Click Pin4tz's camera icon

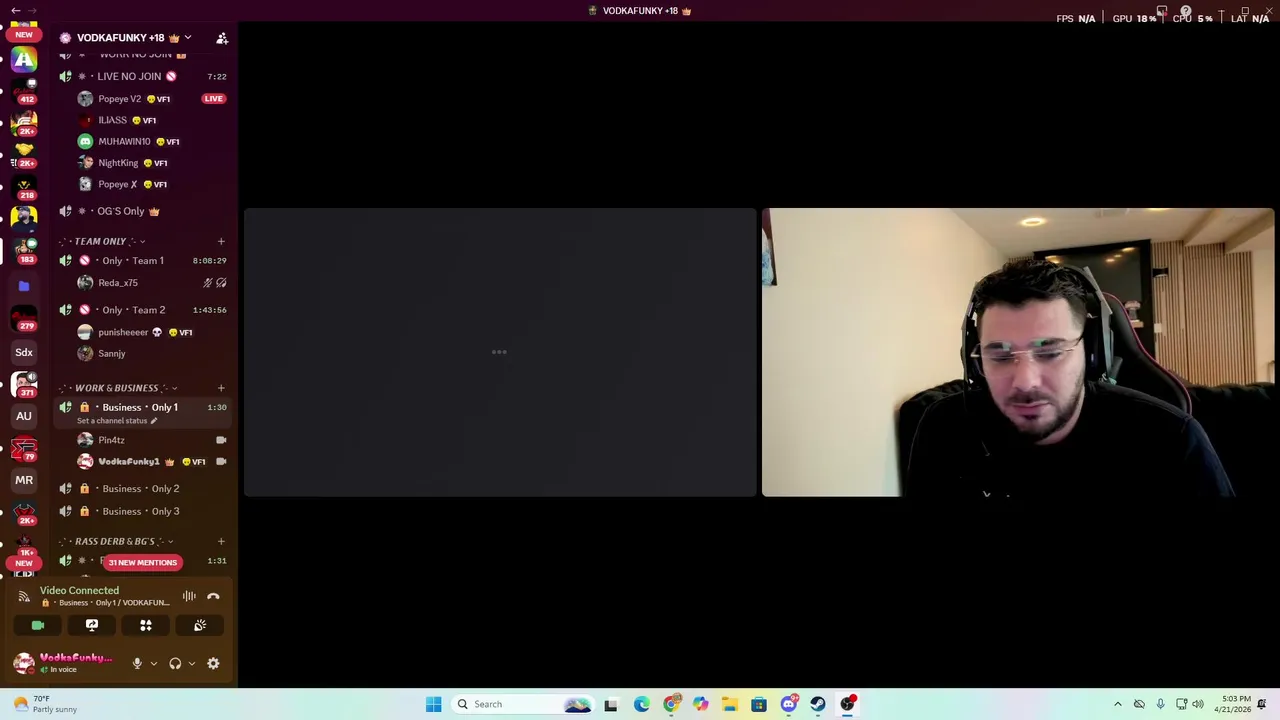pyautogui.click(x=221, y=440)
